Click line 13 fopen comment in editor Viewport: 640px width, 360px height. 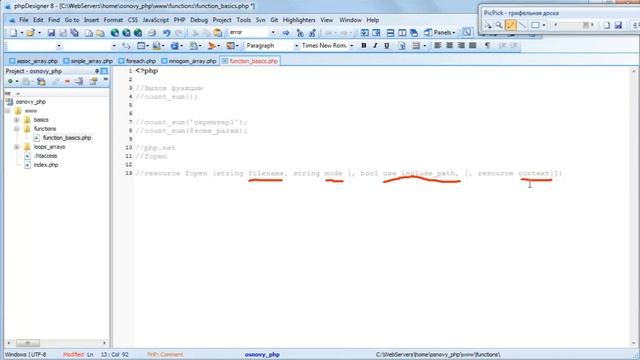[349, 173]
